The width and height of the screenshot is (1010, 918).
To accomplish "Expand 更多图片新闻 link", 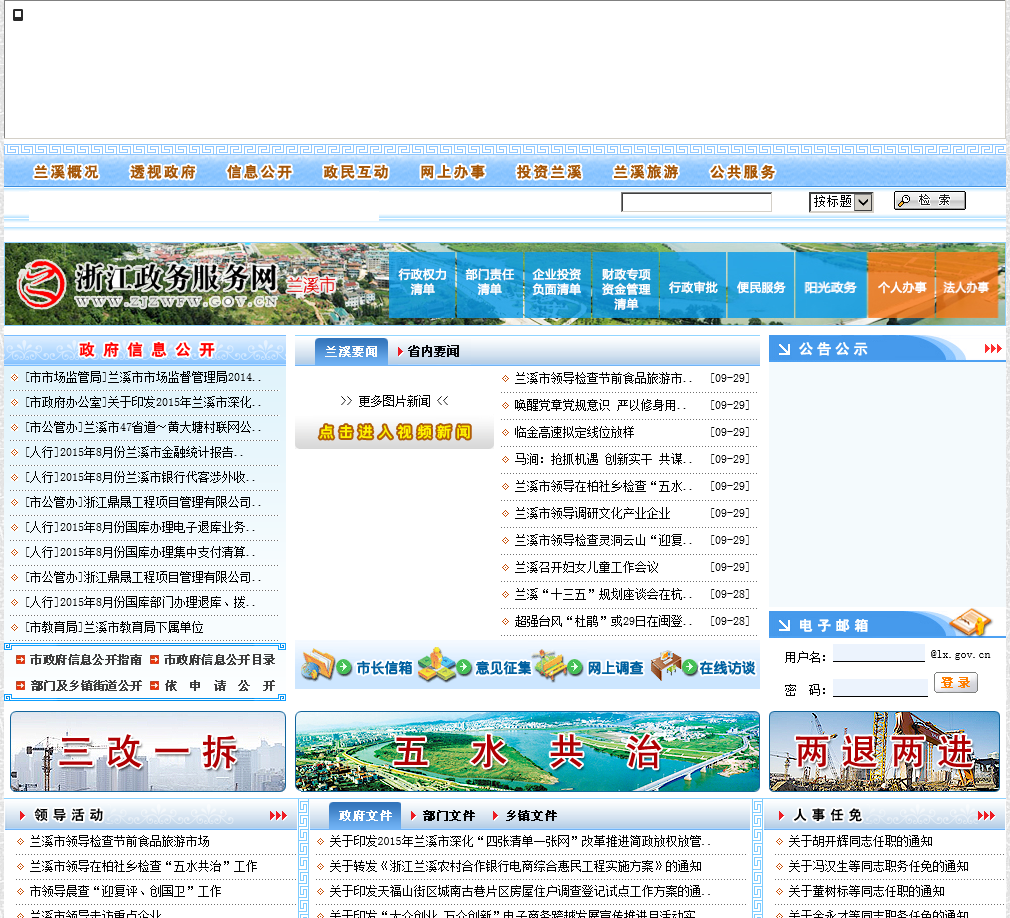I will point(394,401).
